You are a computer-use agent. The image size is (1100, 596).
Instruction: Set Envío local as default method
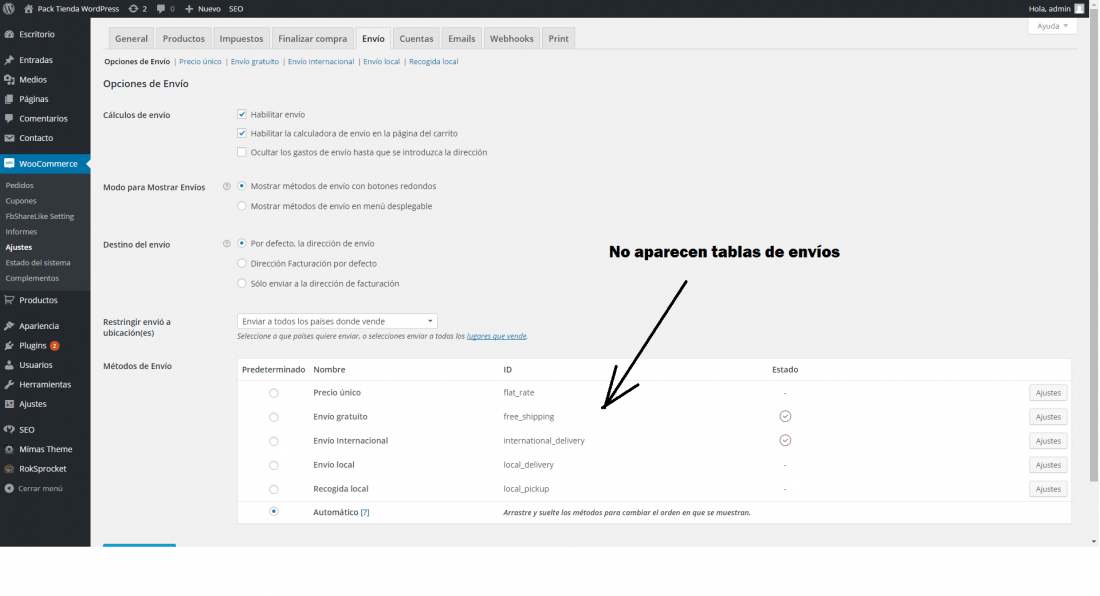coord(274,465)
